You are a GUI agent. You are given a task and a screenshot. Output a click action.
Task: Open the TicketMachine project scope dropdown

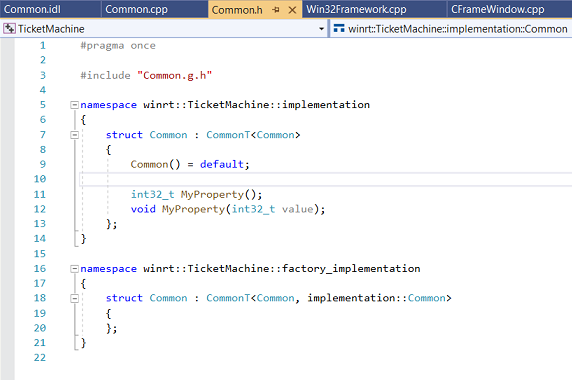(321, 29)
